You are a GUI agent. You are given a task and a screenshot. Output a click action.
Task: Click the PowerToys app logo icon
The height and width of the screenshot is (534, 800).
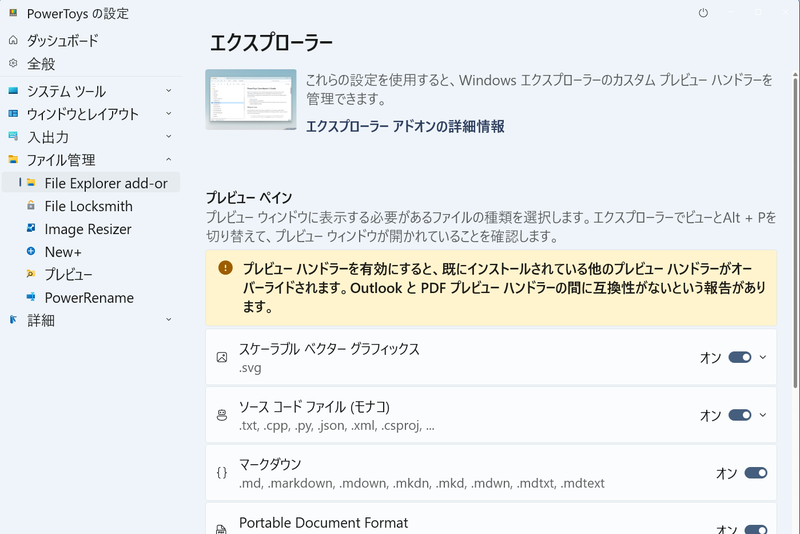coord(13,13)
